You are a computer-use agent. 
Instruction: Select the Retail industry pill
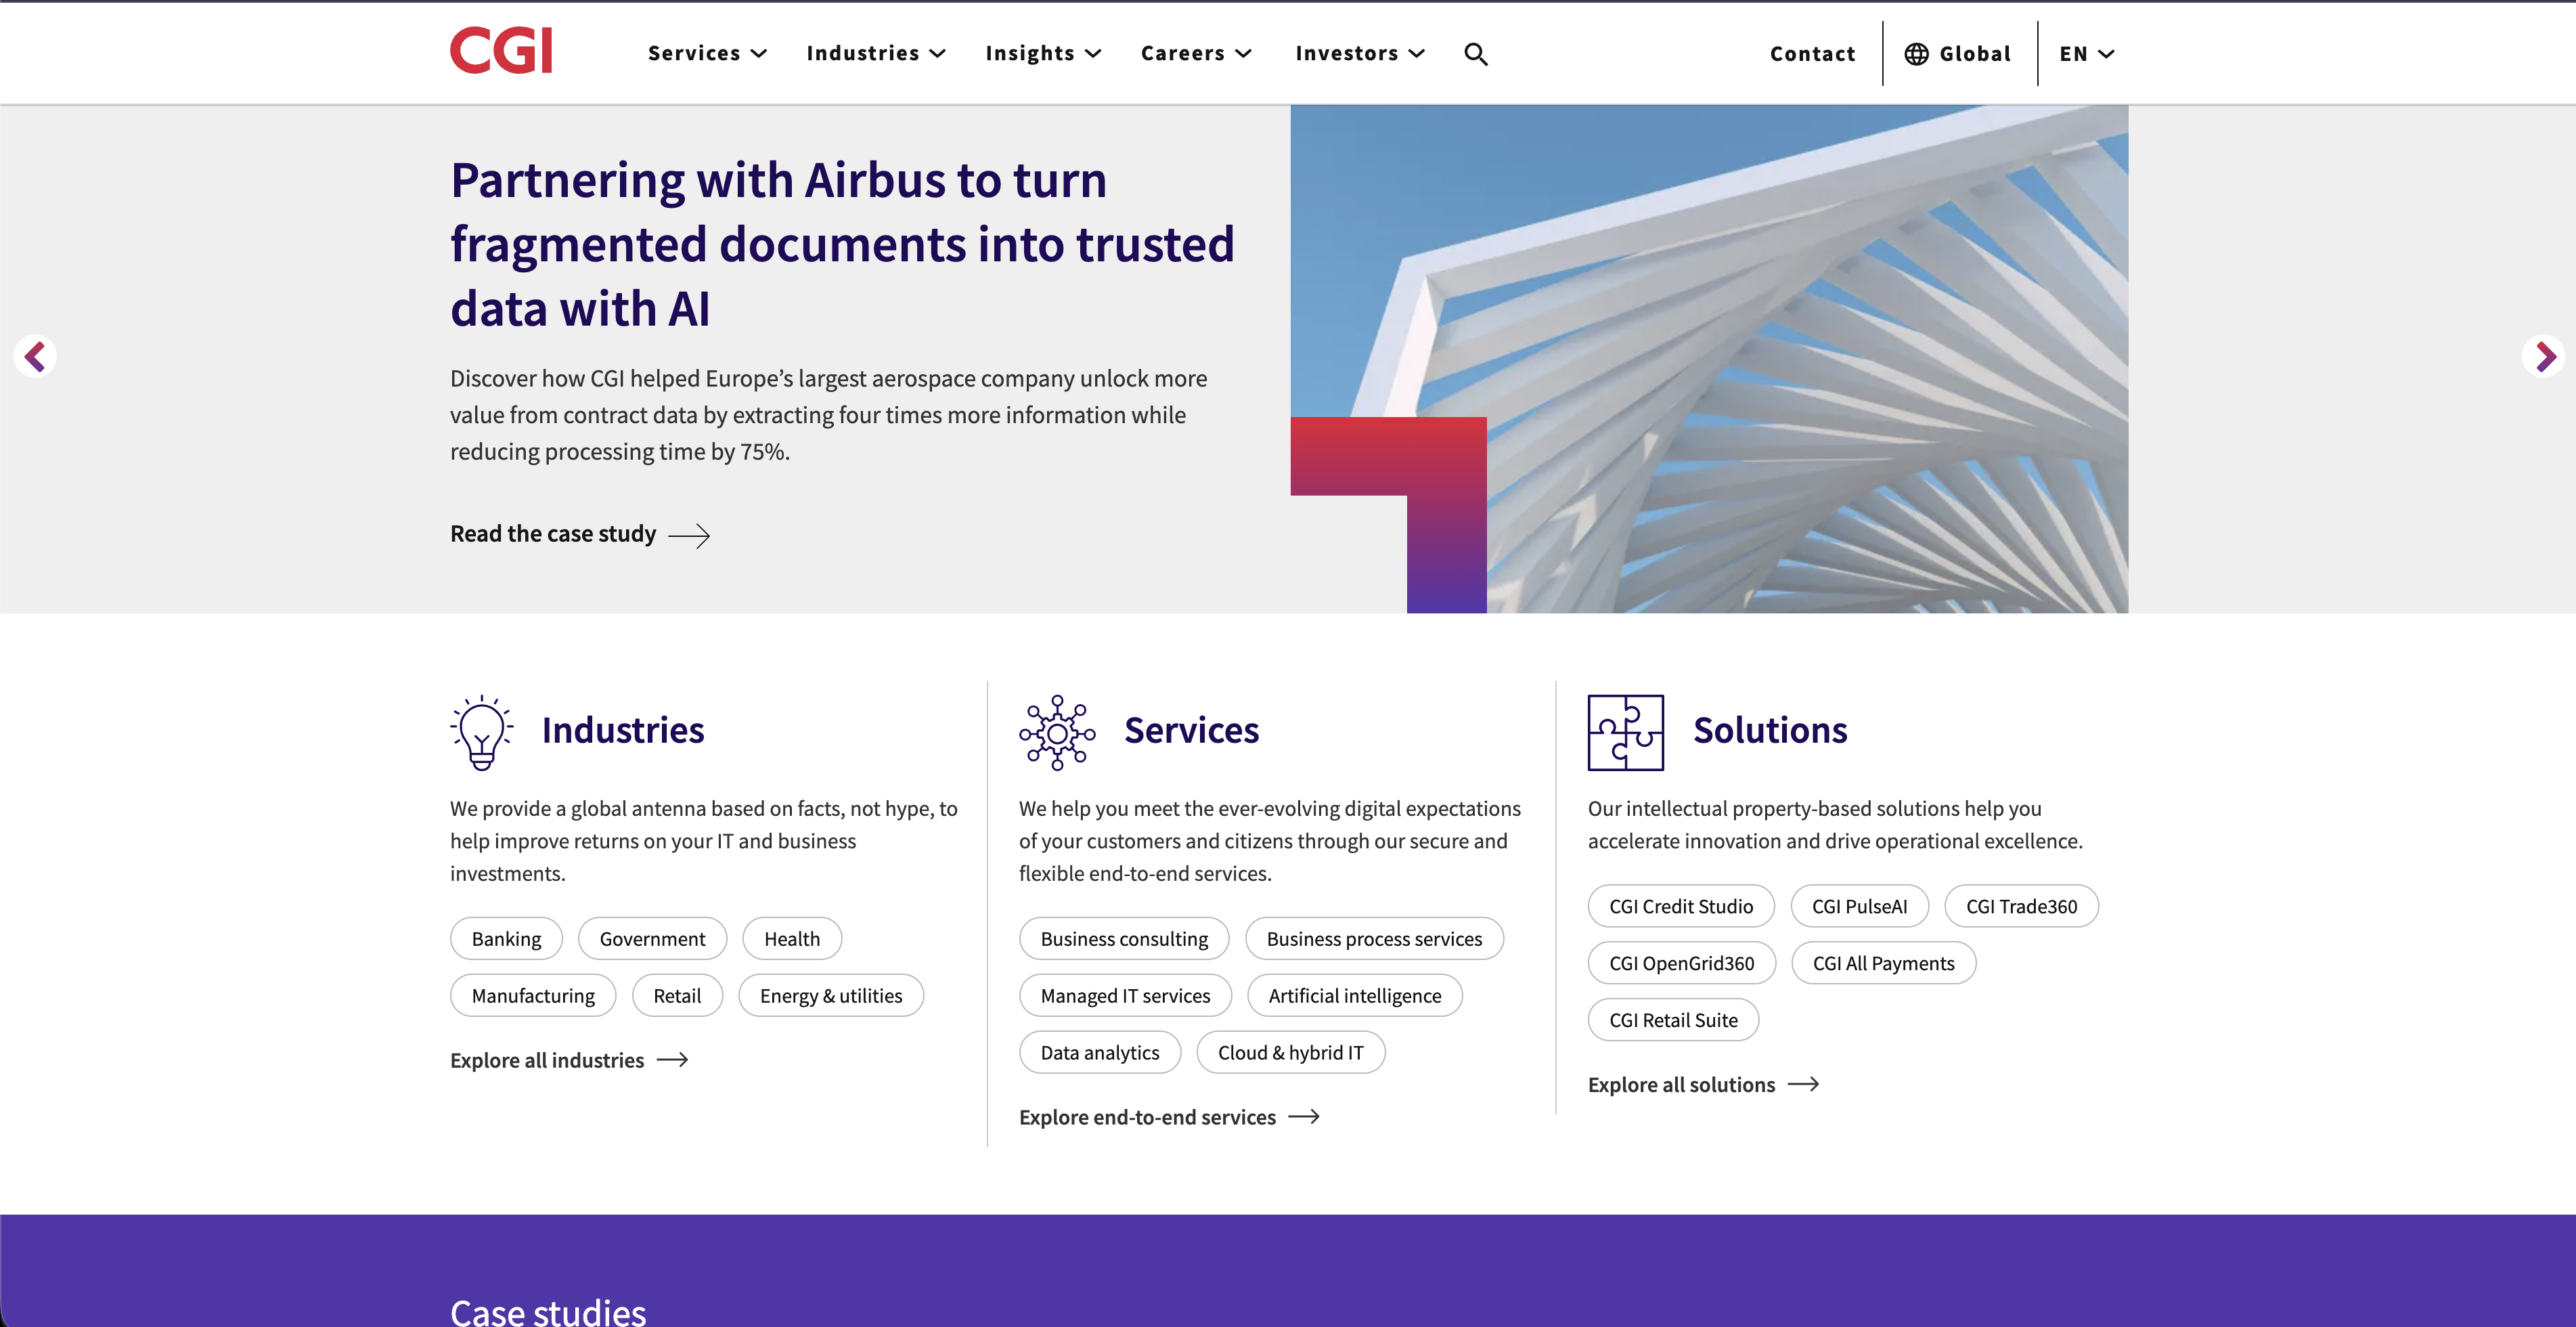677,996
